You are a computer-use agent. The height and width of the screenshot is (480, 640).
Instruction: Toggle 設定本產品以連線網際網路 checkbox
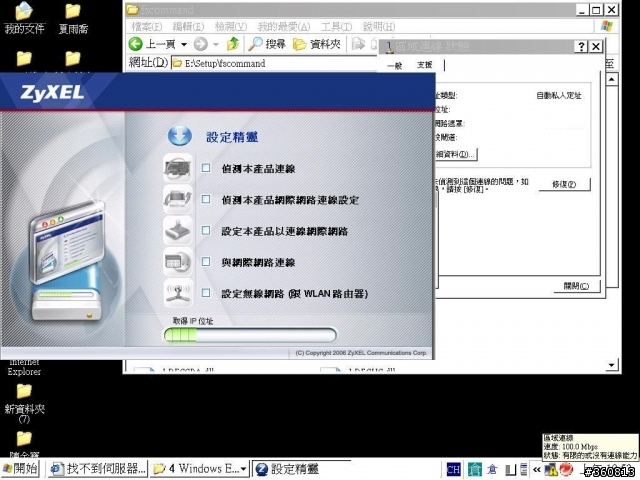coord(206,231)
